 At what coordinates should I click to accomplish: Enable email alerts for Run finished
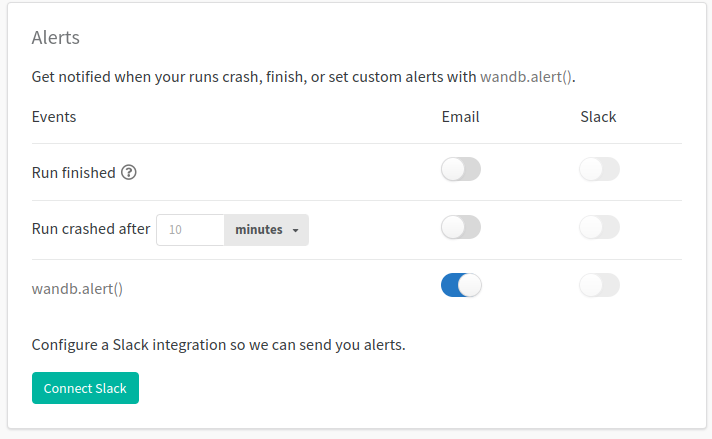click(460, 170)
